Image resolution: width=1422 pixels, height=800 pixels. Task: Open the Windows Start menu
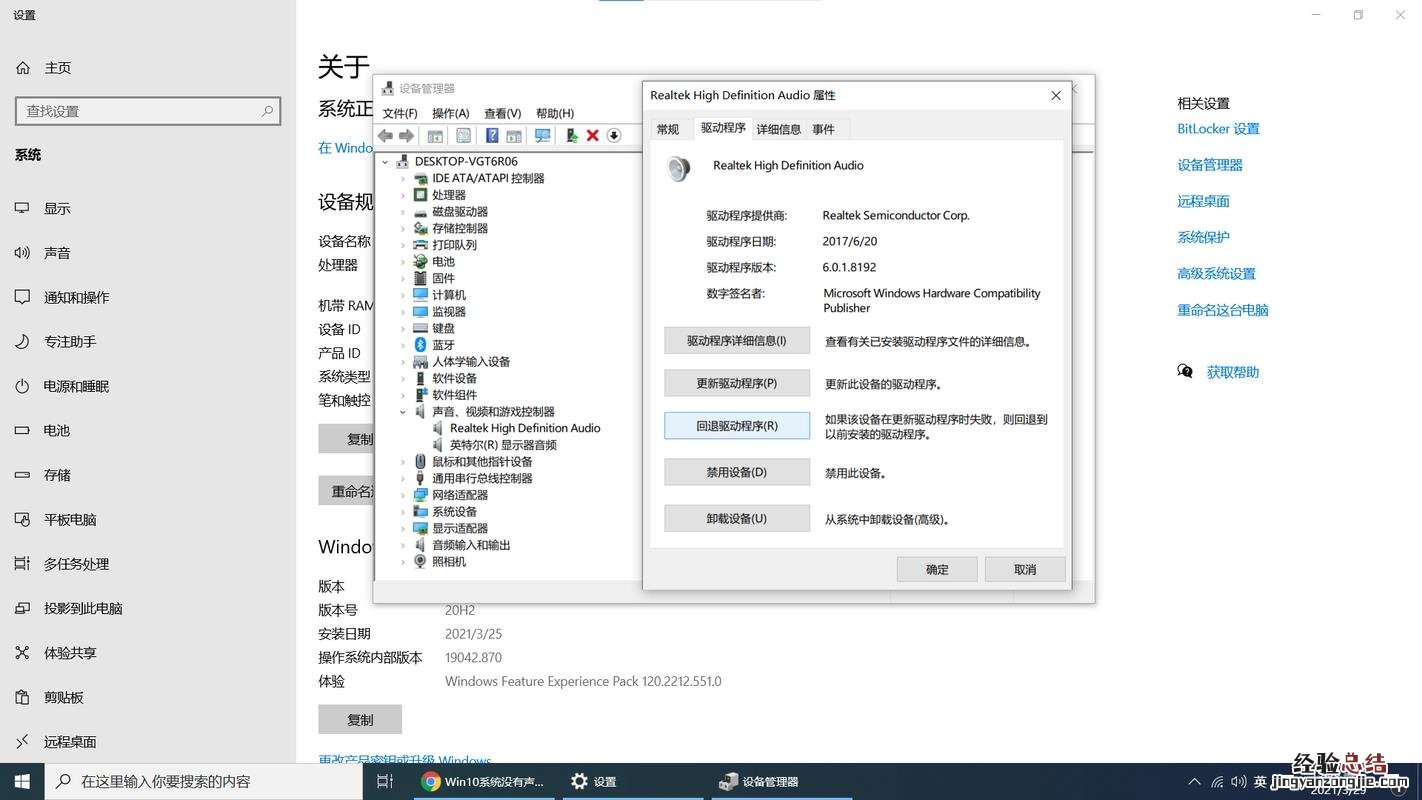[22, 781]
